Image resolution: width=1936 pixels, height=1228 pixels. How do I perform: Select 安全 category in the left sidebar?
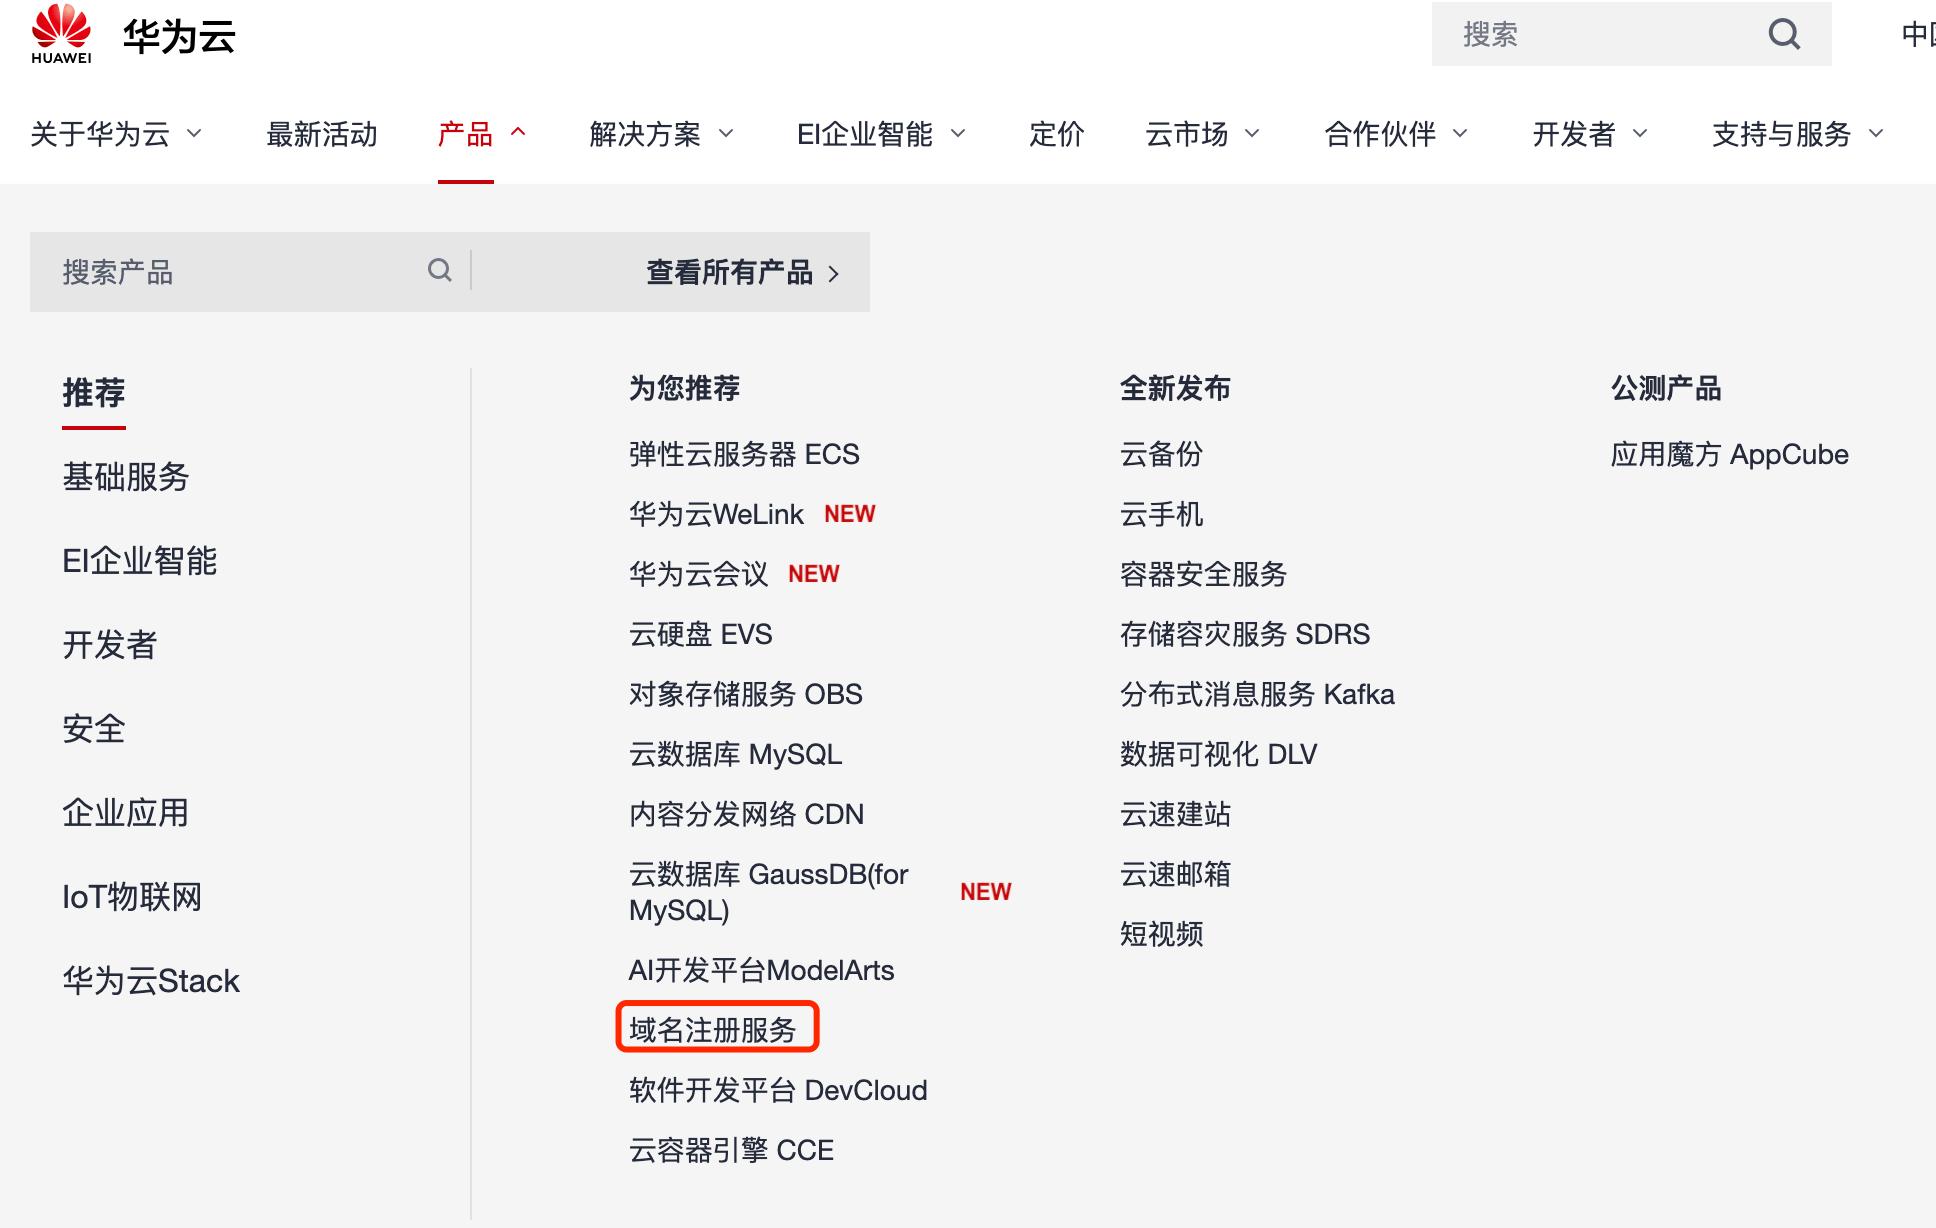pyautogui.click(x=93, y=730)
